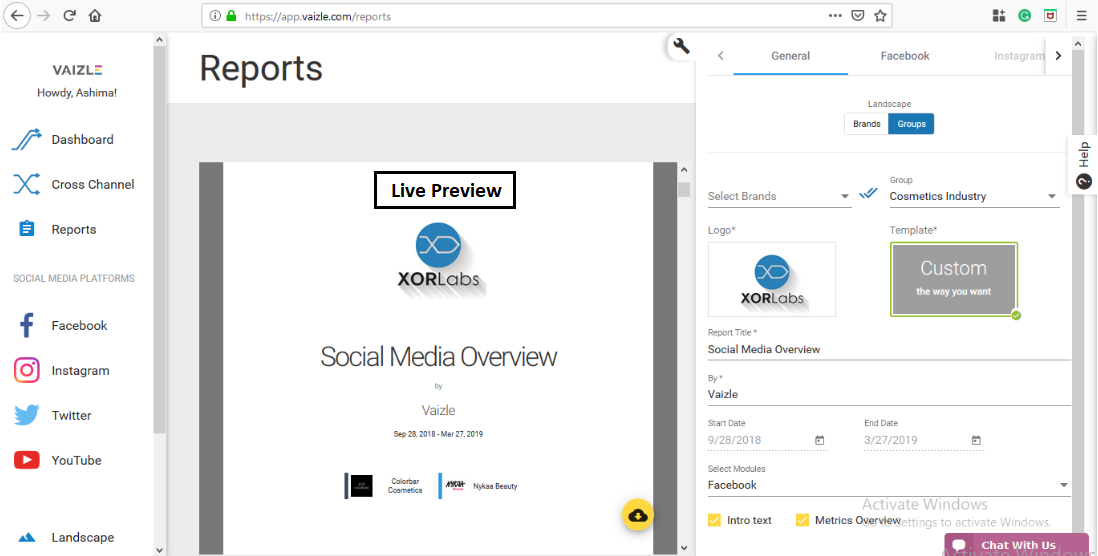Click Nykaa Beauty brand in preview
This screenshot has height=556, width=1098.
tap(478, 485)
